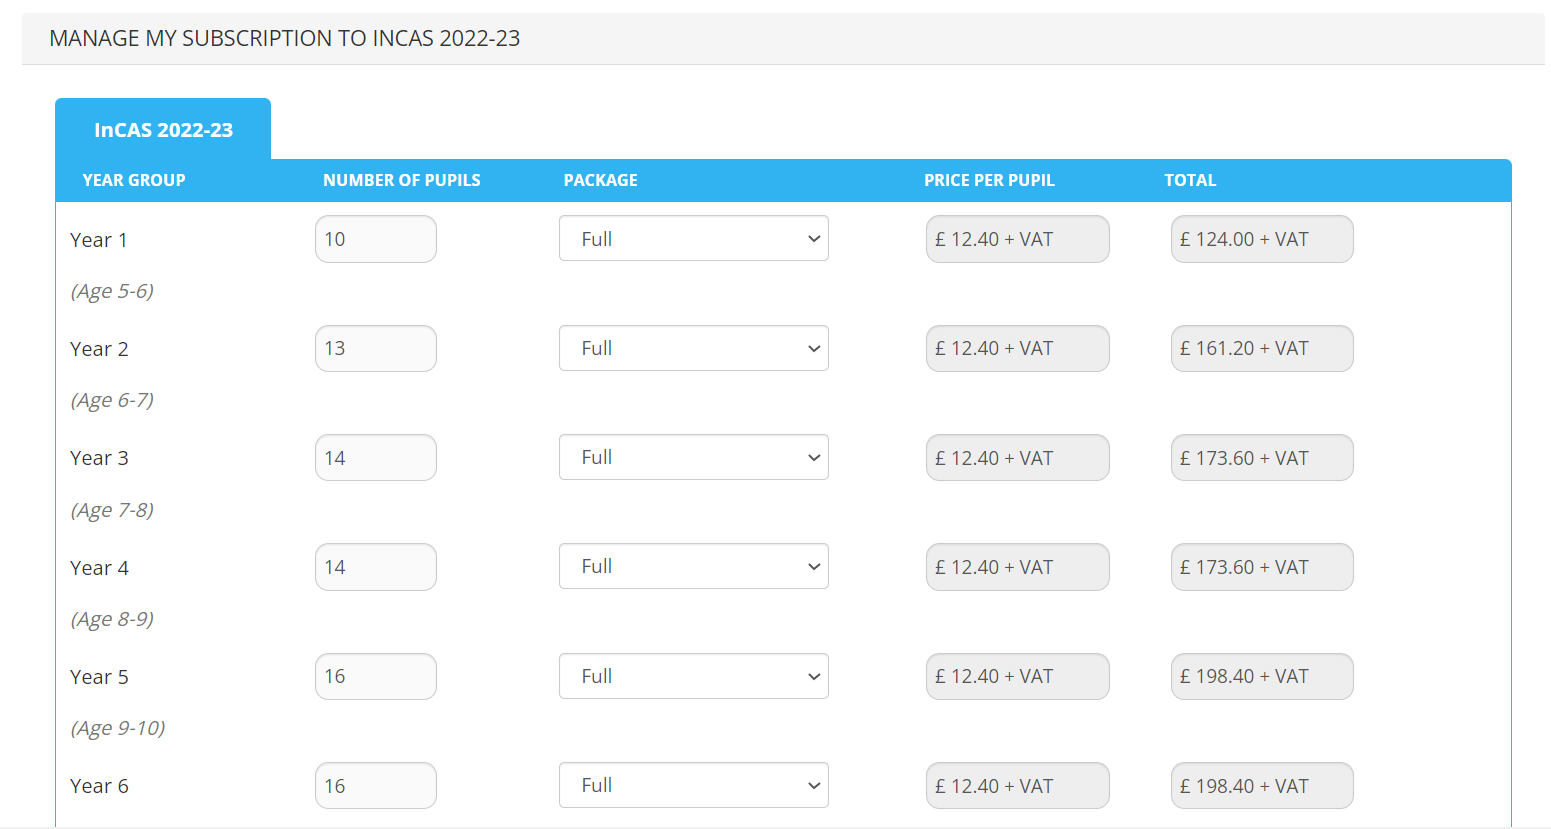
Task: Click the (Age 8-9) text
Action: click(112, 619)
